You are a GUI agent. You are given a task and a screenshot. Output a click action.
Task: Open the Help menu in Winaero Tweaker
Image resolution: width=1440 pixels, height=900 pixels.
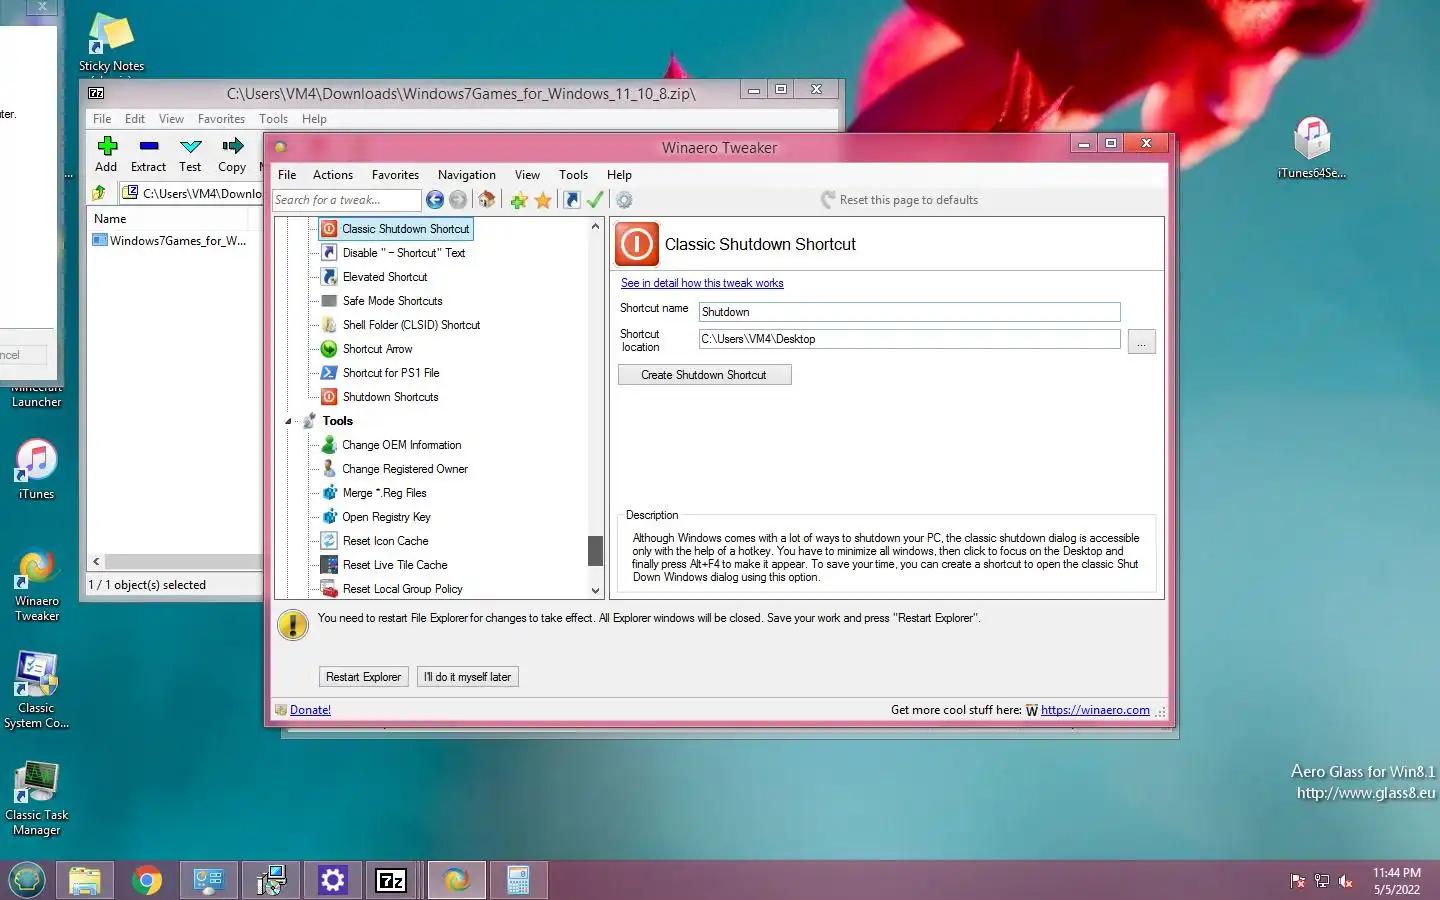point(619,175)
